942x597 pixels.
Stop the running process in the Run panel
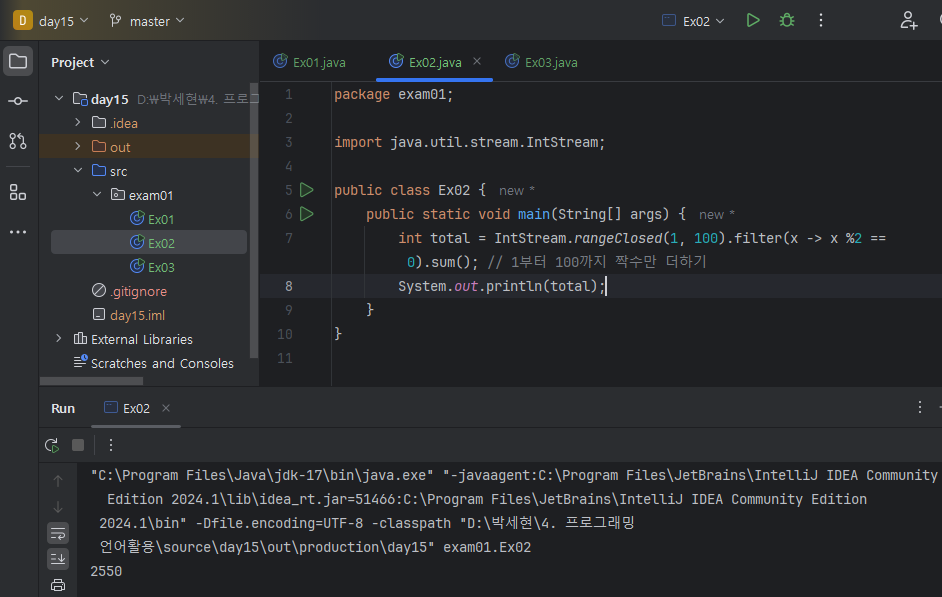pyautogui.click(x=78, y=445)
